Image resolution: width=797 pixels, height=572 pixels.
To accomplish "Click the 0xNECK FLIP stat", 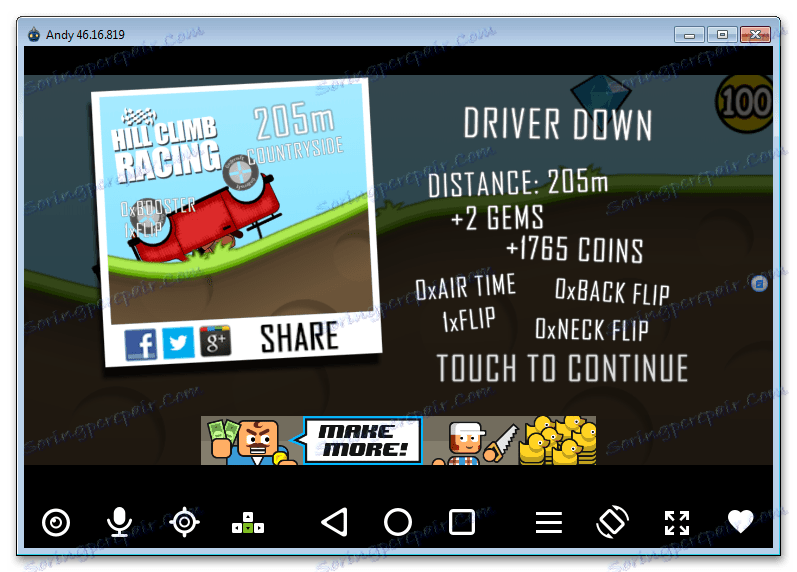I will (x=592, y=329).
